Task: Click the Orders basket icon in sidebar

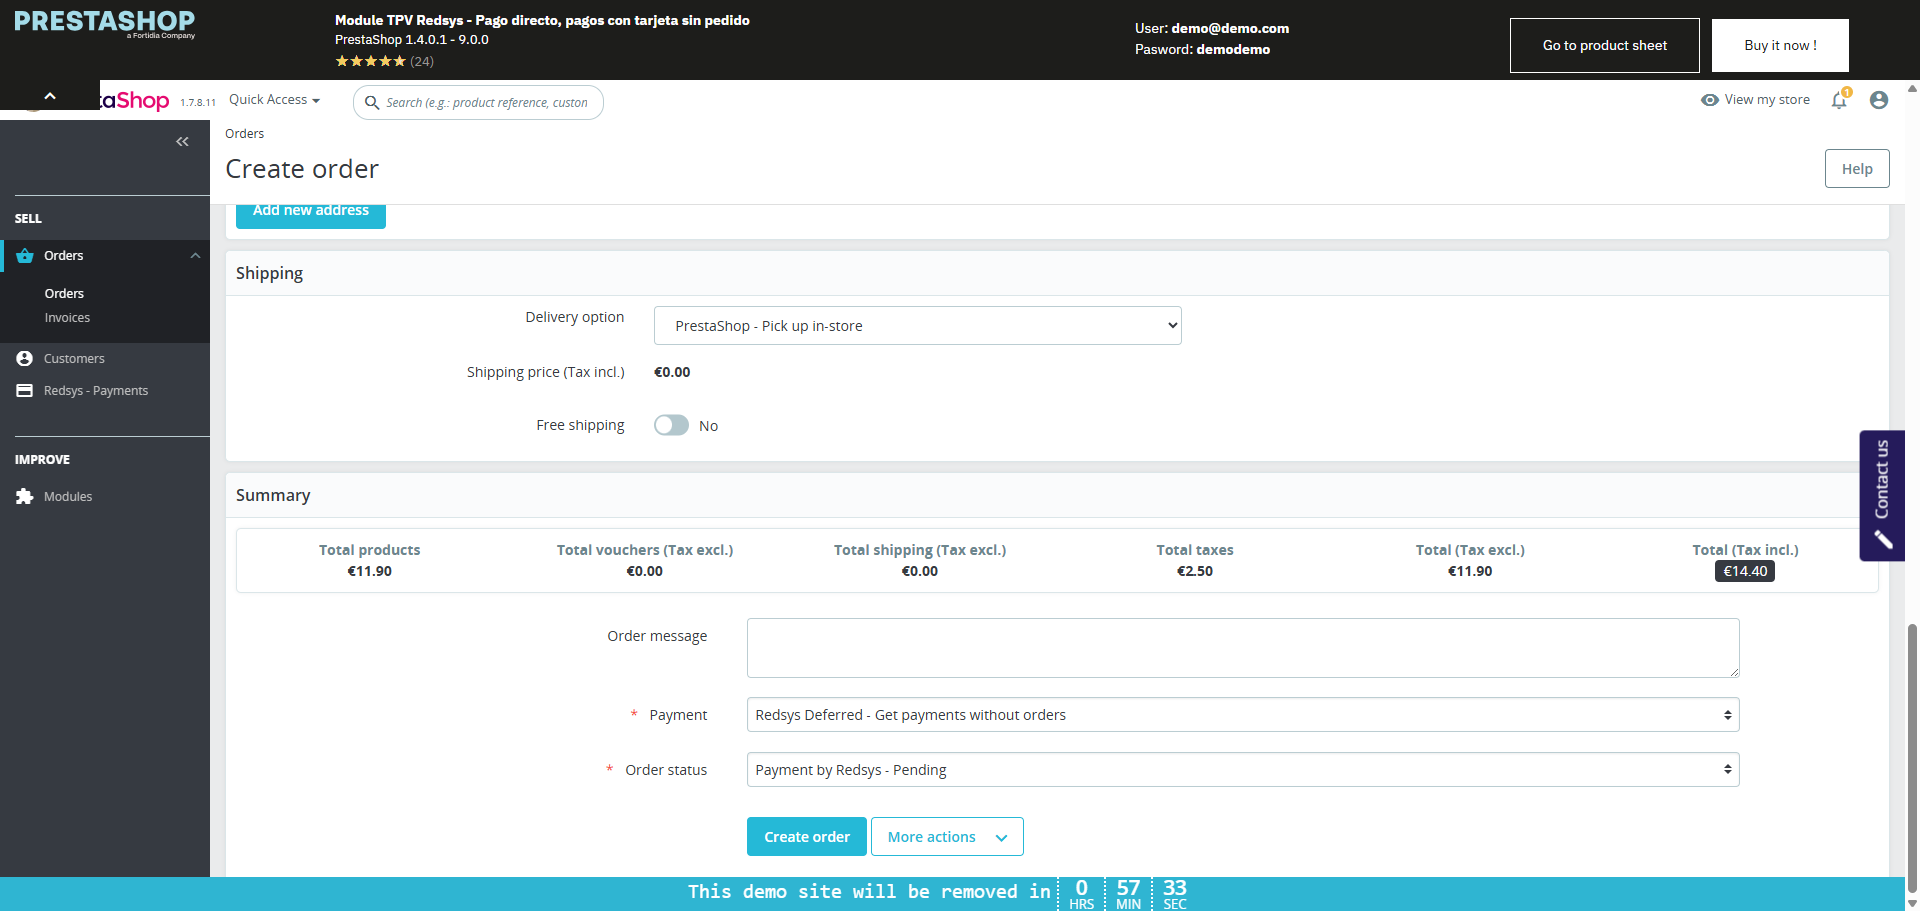Action: click(25, 256)
